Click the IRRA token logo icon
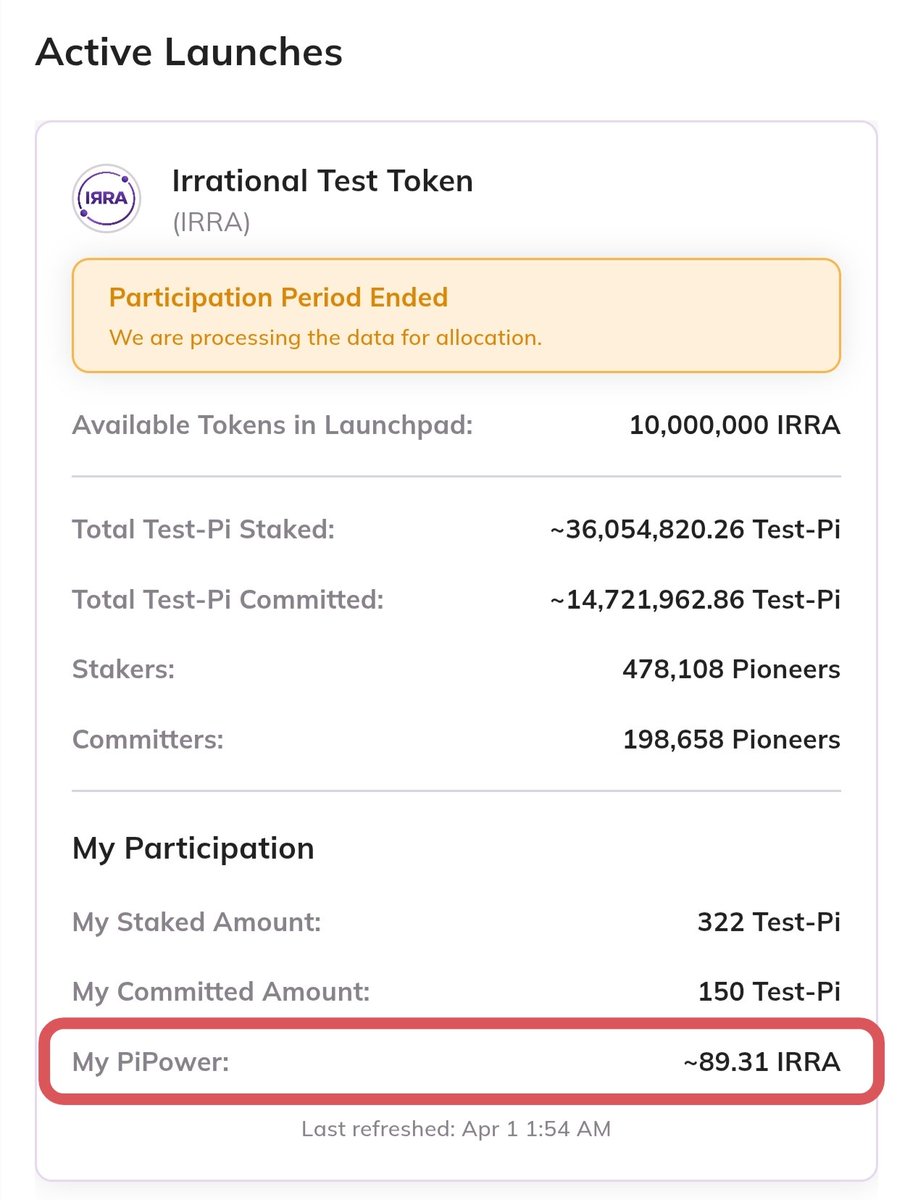 coord(107,199)
